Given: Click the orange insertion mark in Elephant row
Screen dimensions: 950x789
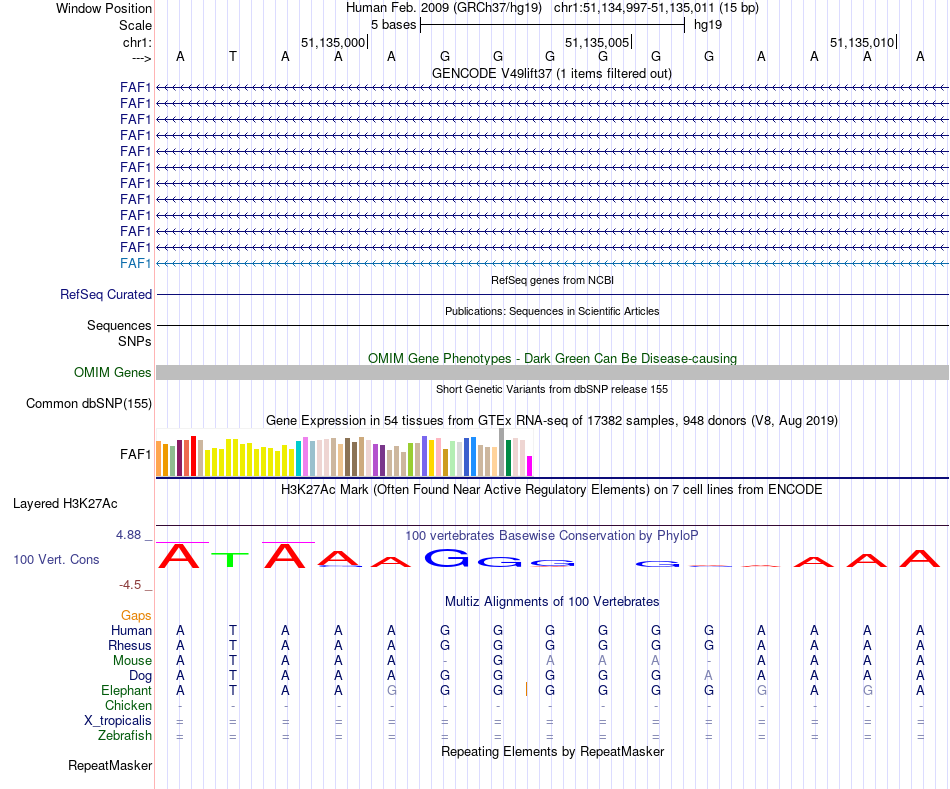Looking at the screenshot, I should tap(526, 689).
